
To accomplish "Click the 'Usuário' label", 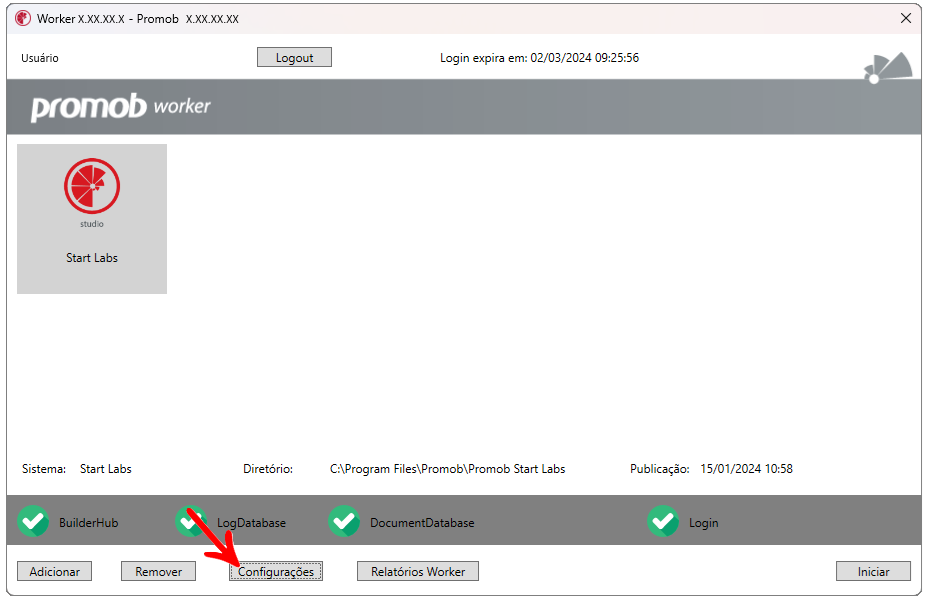I will click(x=40, y=58).
